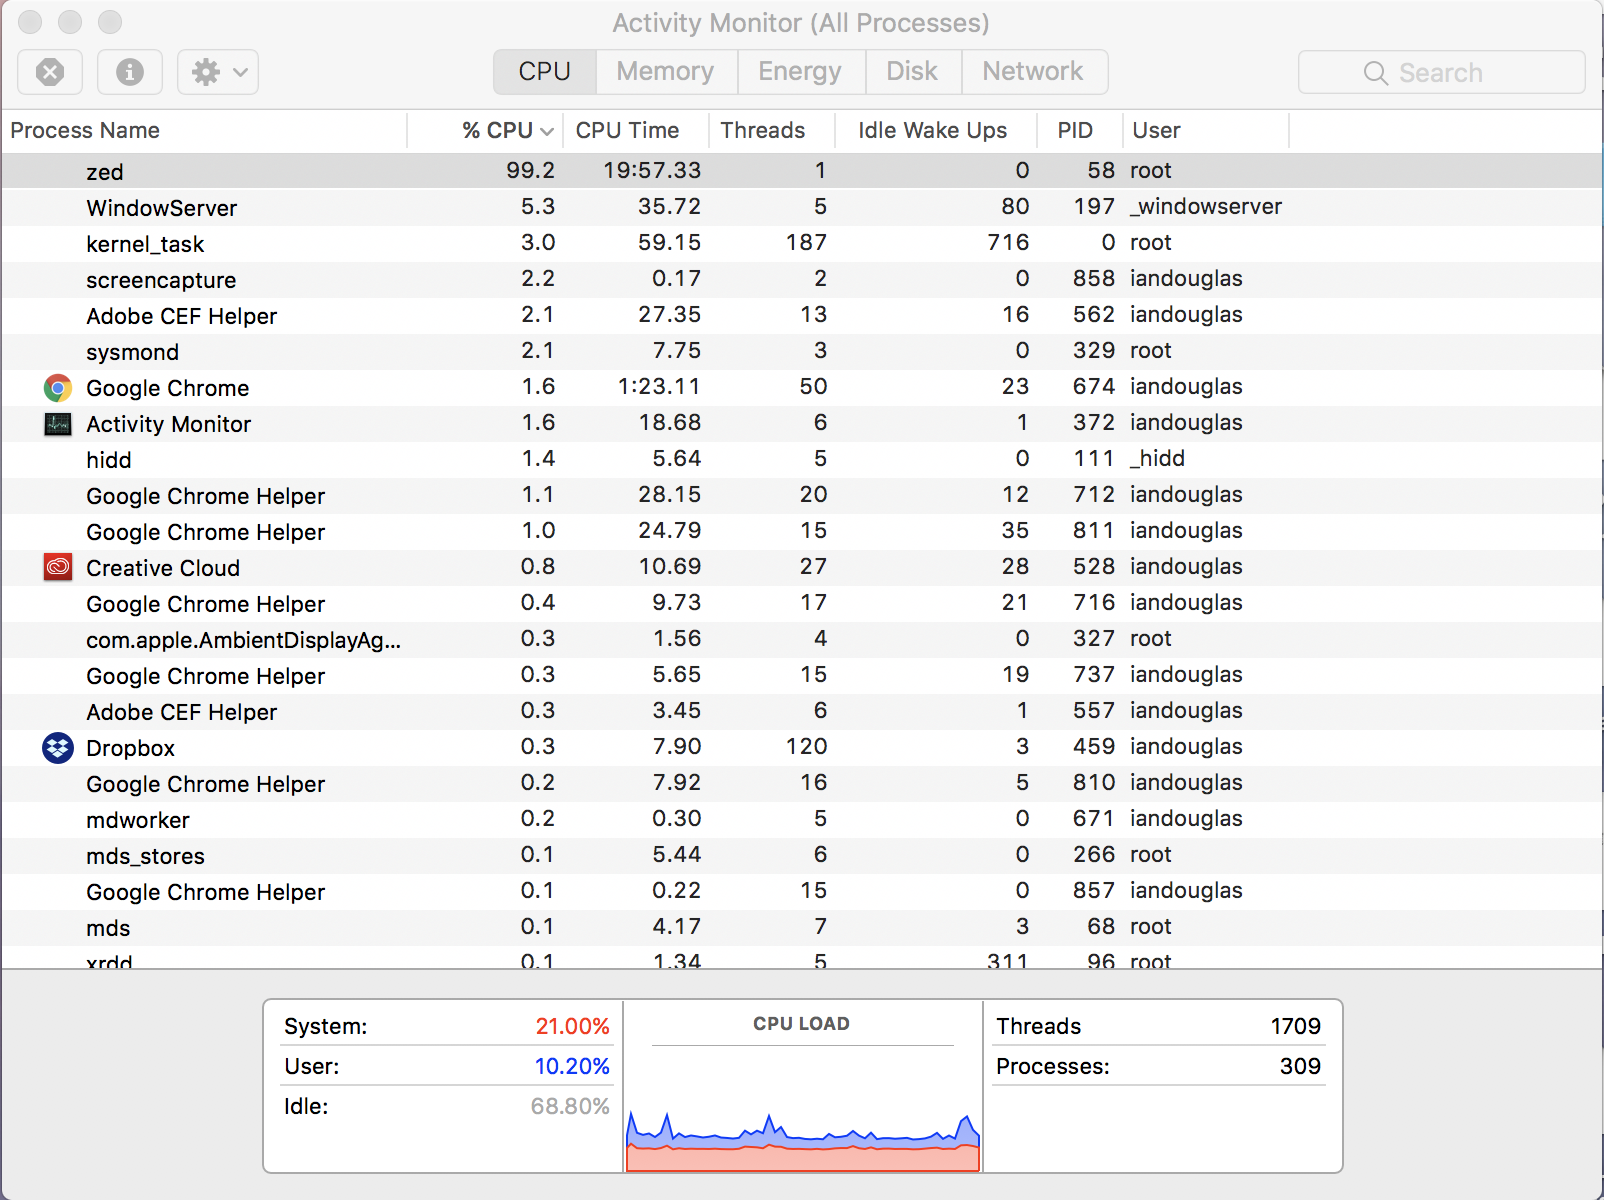Click the Activity Monitor app icon in list
1604x1200 pixels.
coord(58,424)
